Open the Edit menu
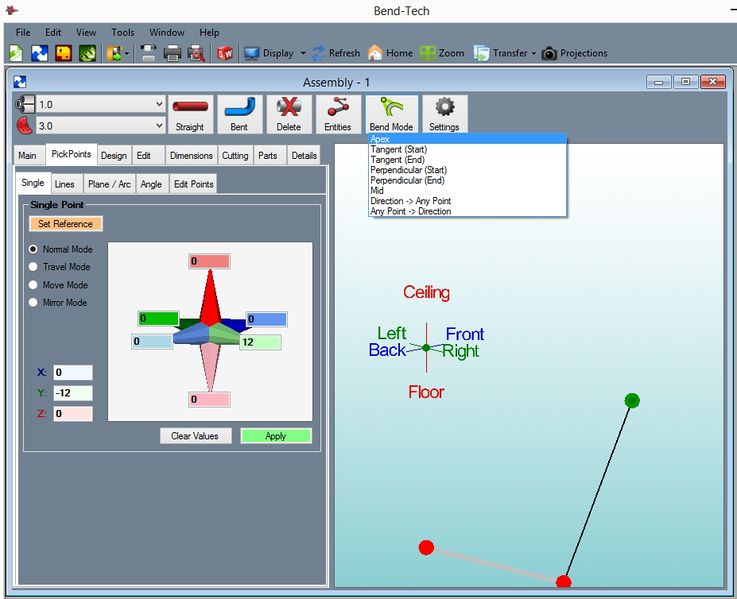737x599 pixels. (x=53, y=32)
